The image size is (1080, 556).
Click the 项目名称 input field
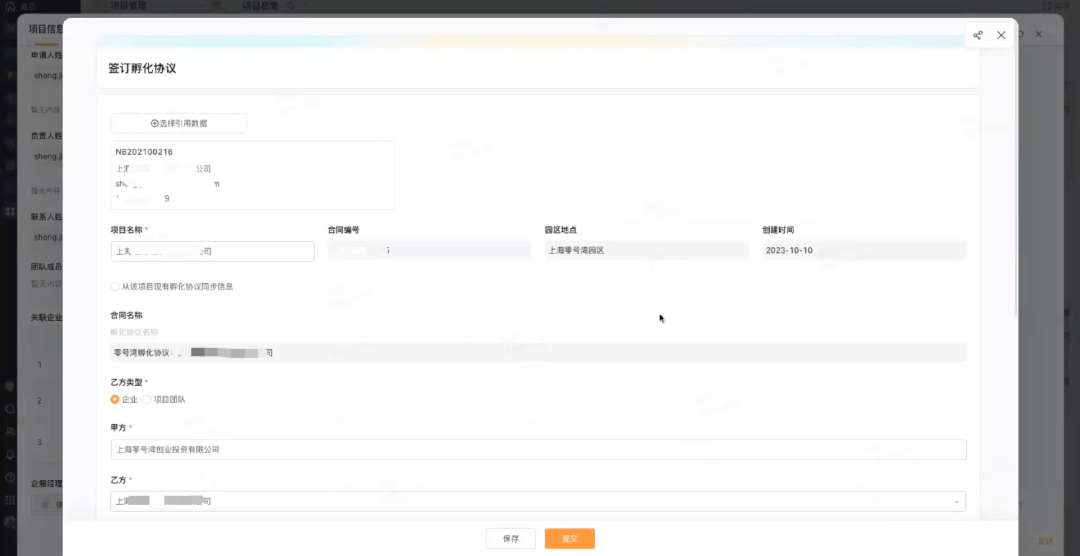tap(212, 251)
